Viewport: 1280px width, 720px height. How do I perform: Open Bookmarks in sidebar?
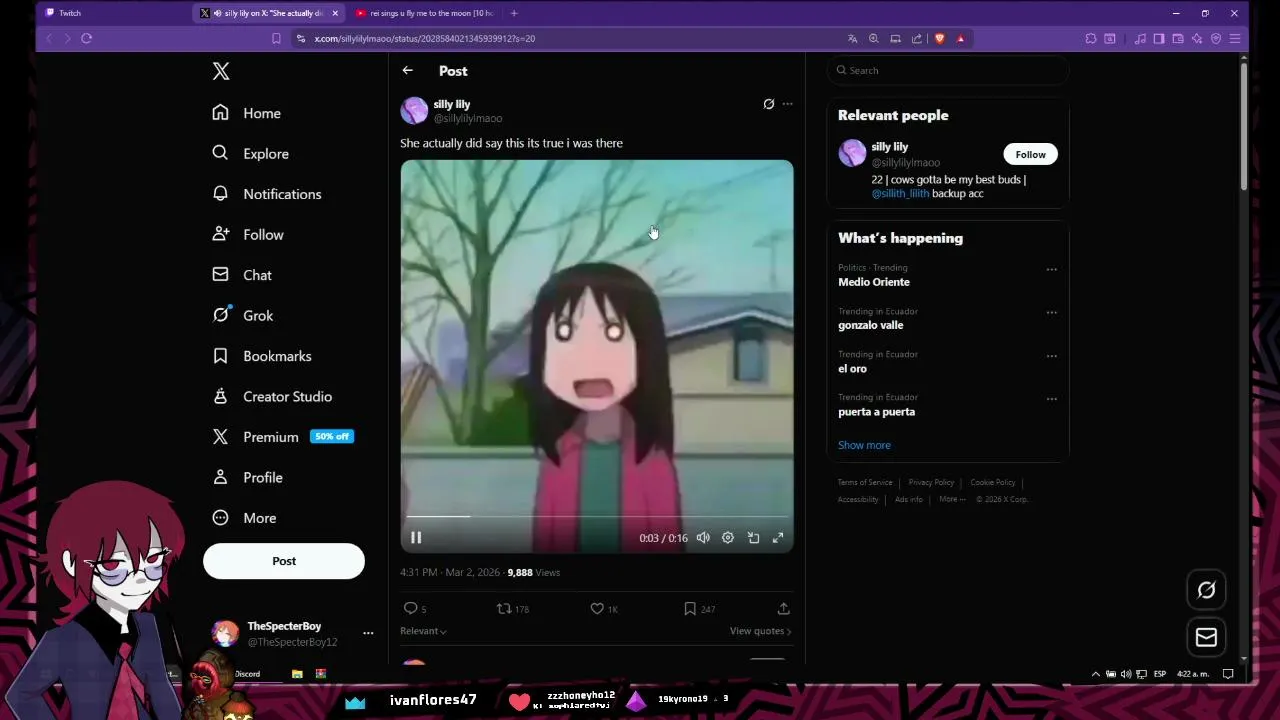pyautogui.click(x=262, y=356)
